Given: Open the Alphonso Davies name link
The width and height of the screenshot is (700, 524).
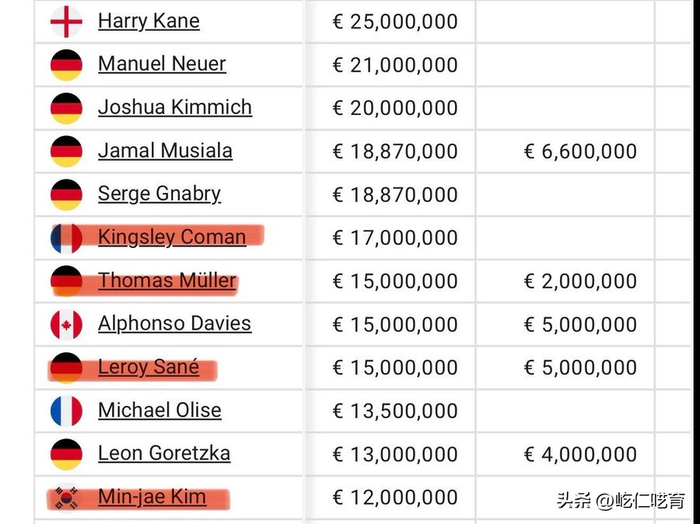Looking at the screenshot, I should (x=174, y=324).
